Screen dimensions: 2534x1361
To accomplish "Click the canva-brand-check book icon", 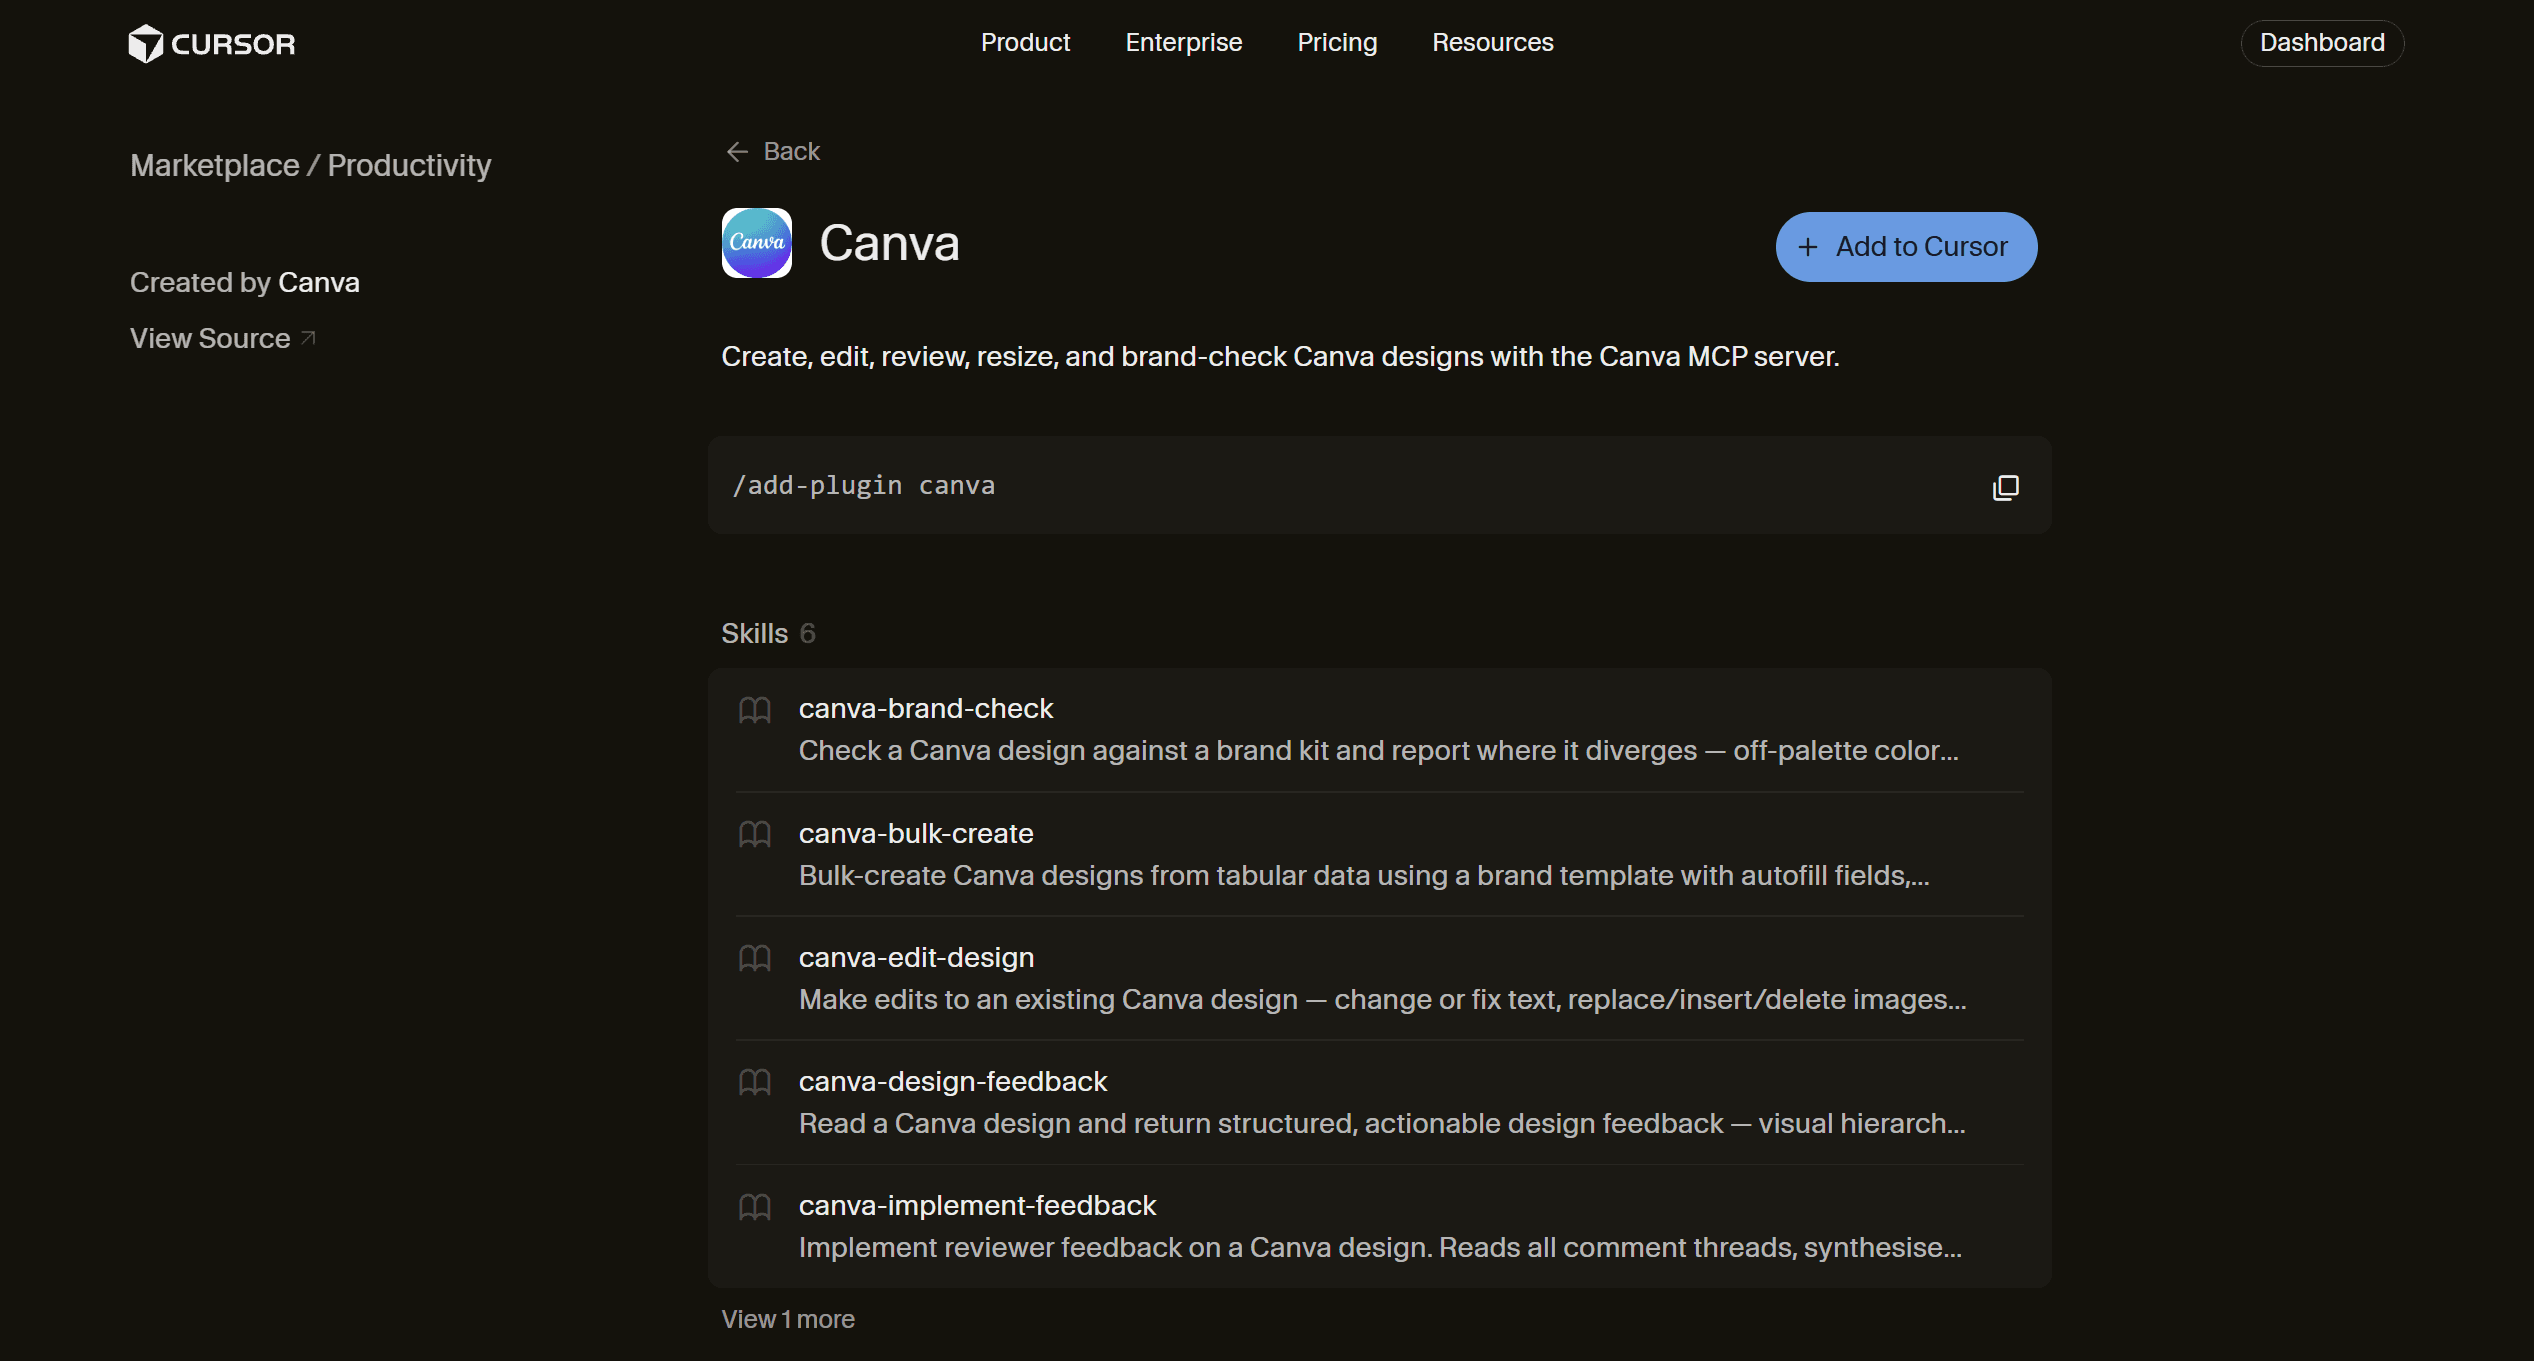I will click(755, 710).
